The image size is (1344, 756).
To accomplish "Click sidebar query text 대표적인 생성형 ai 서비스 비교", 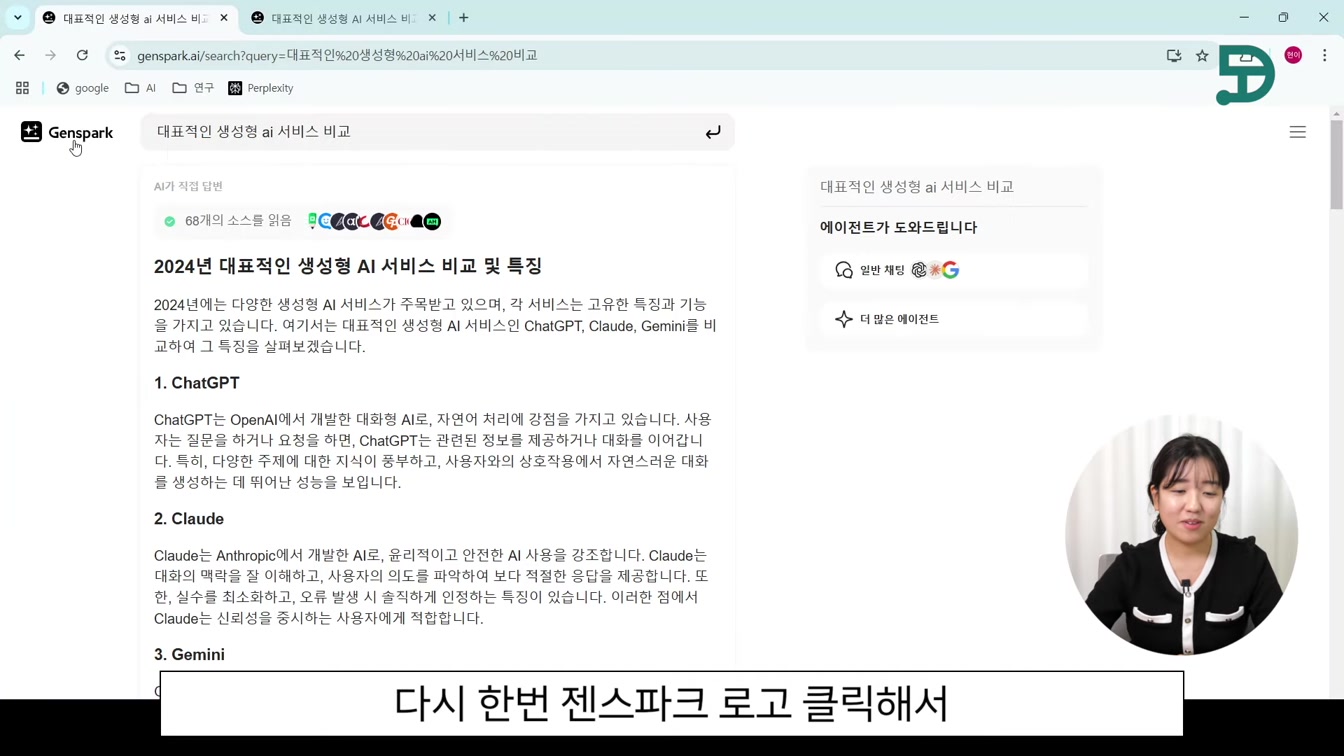I will (917, 187).
